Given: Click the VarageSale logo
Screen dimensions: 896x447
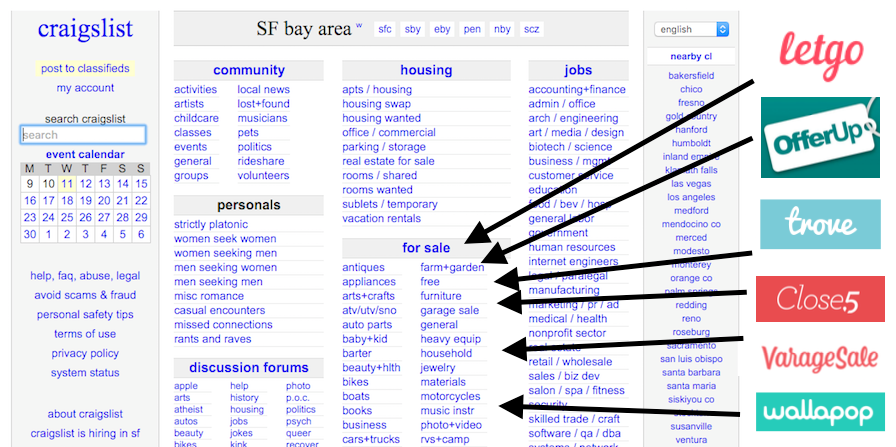Looking at the screenshot, I should coord(819,359).
